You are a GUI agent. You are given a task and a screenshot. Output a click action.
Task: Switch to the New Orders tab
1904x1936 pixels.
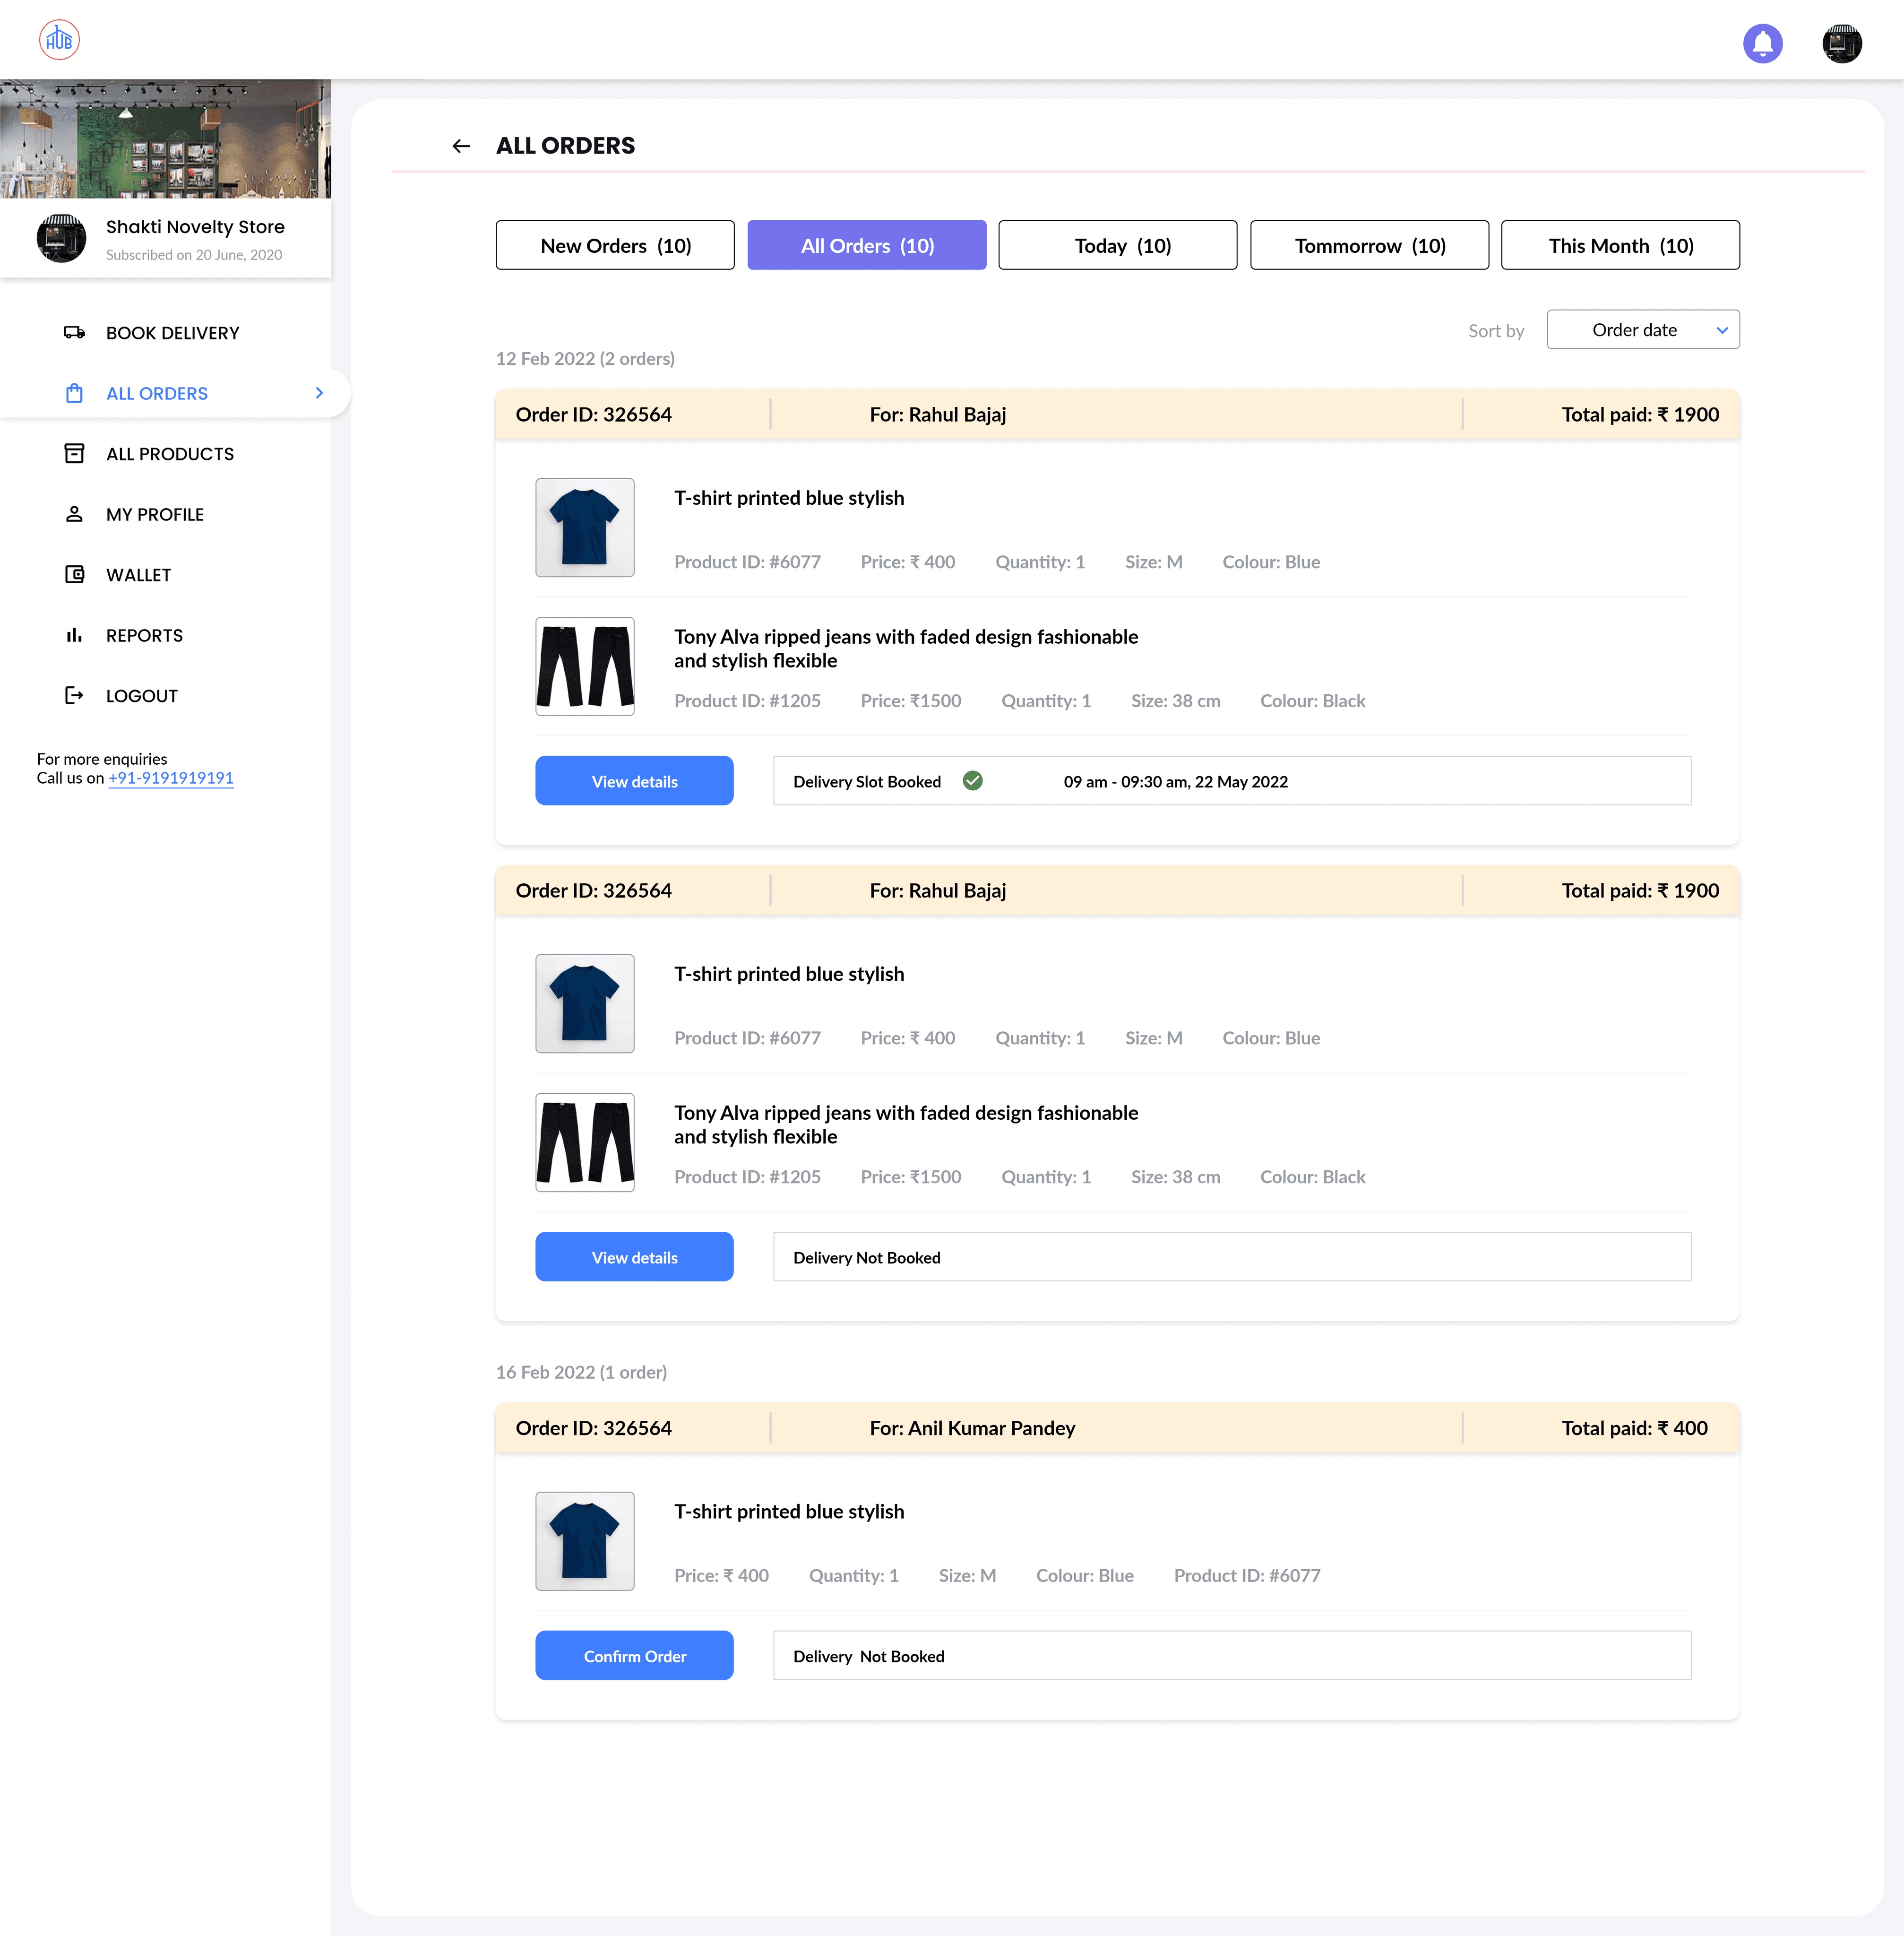pos(615,245)
